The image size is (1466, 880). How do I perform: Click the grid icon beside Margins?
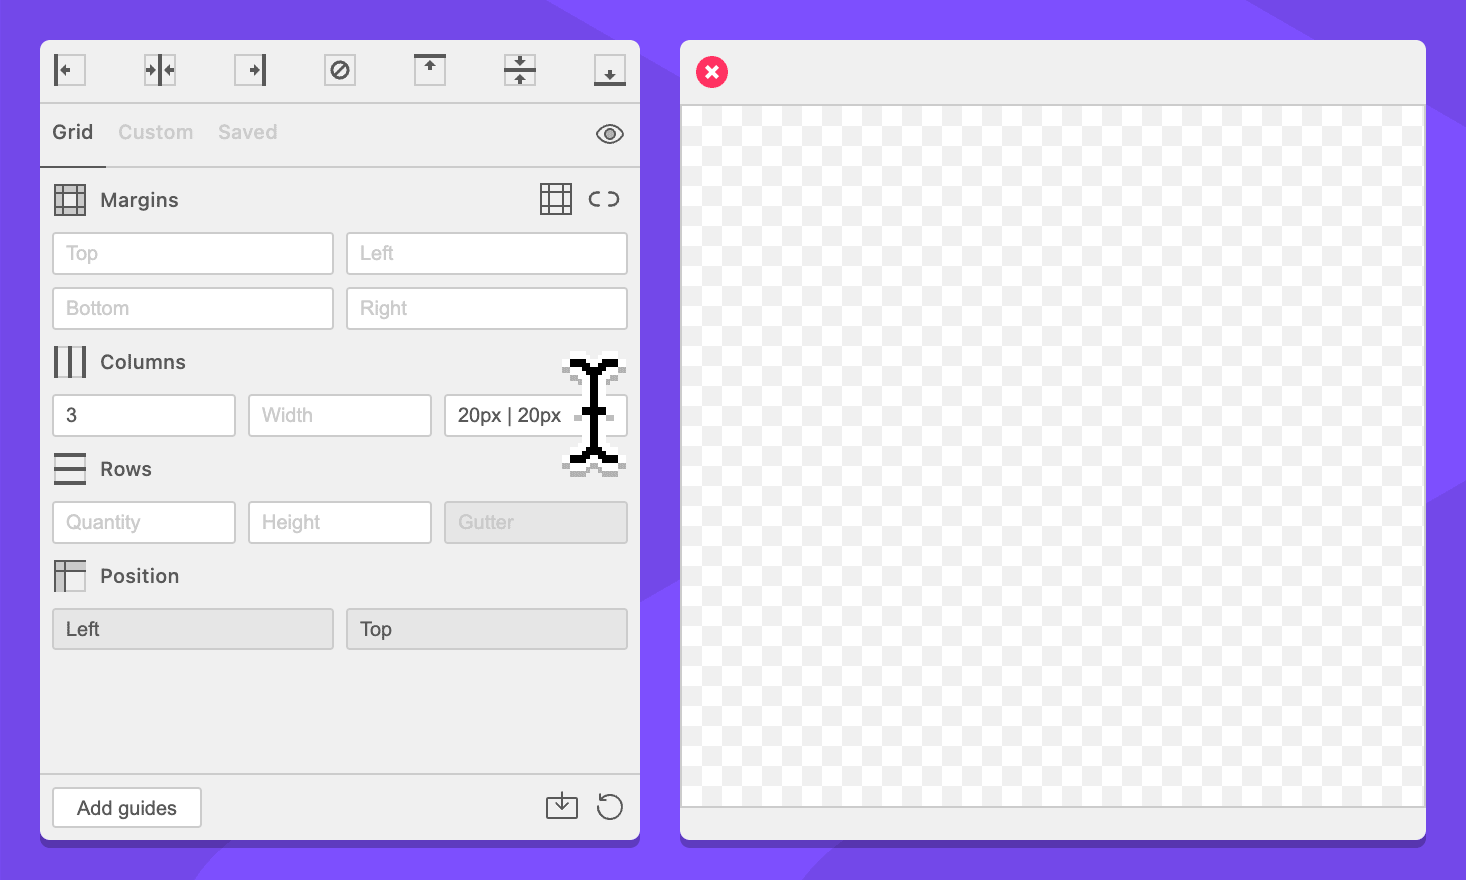coord(555,199)
